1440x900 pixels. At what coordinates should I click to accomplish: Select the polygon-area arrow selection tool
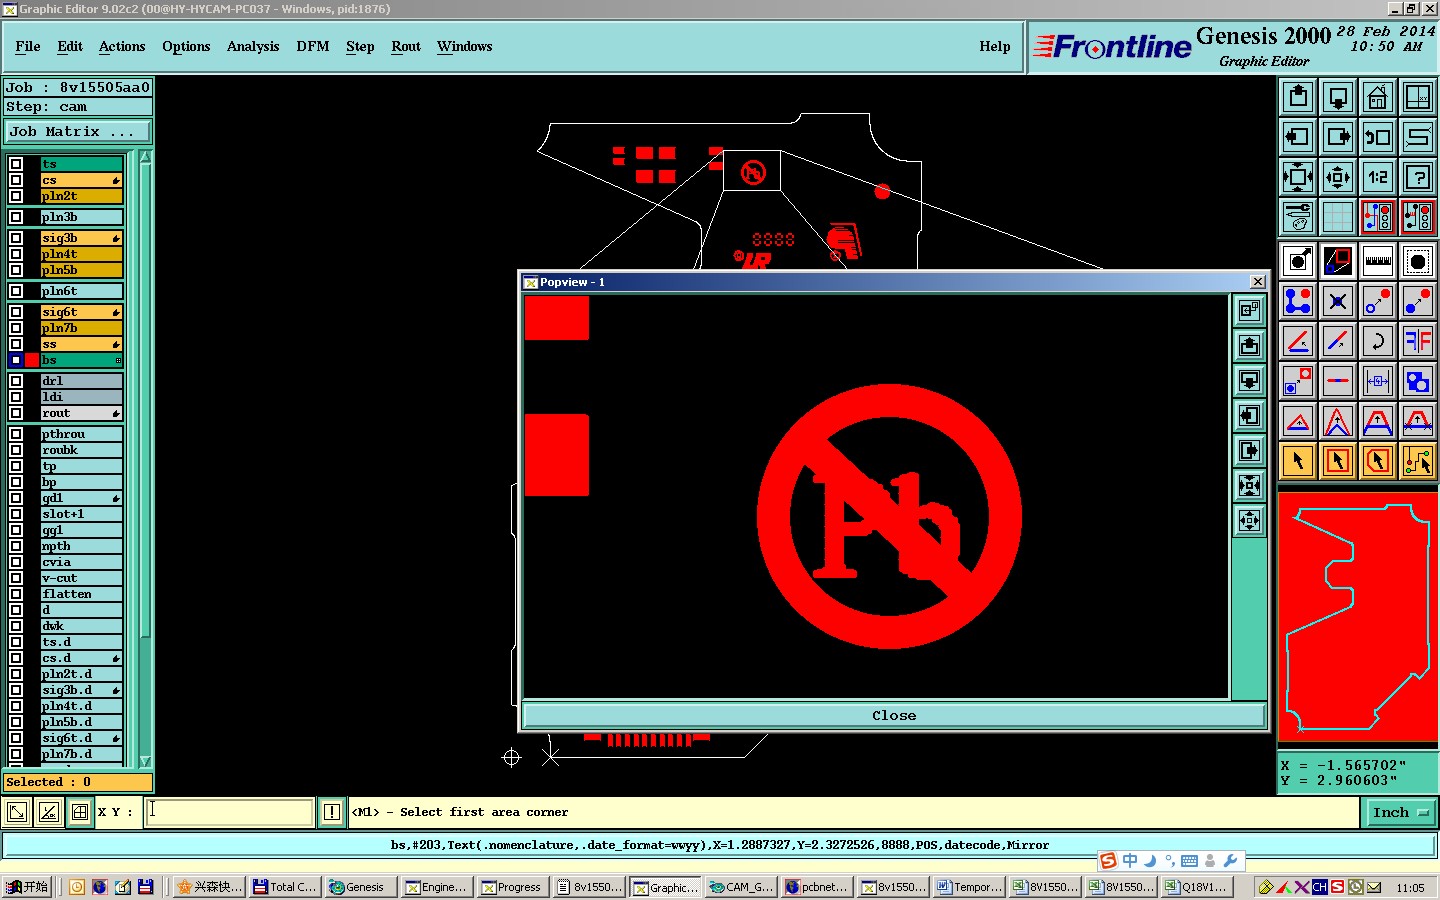[x=1378, y=461]
